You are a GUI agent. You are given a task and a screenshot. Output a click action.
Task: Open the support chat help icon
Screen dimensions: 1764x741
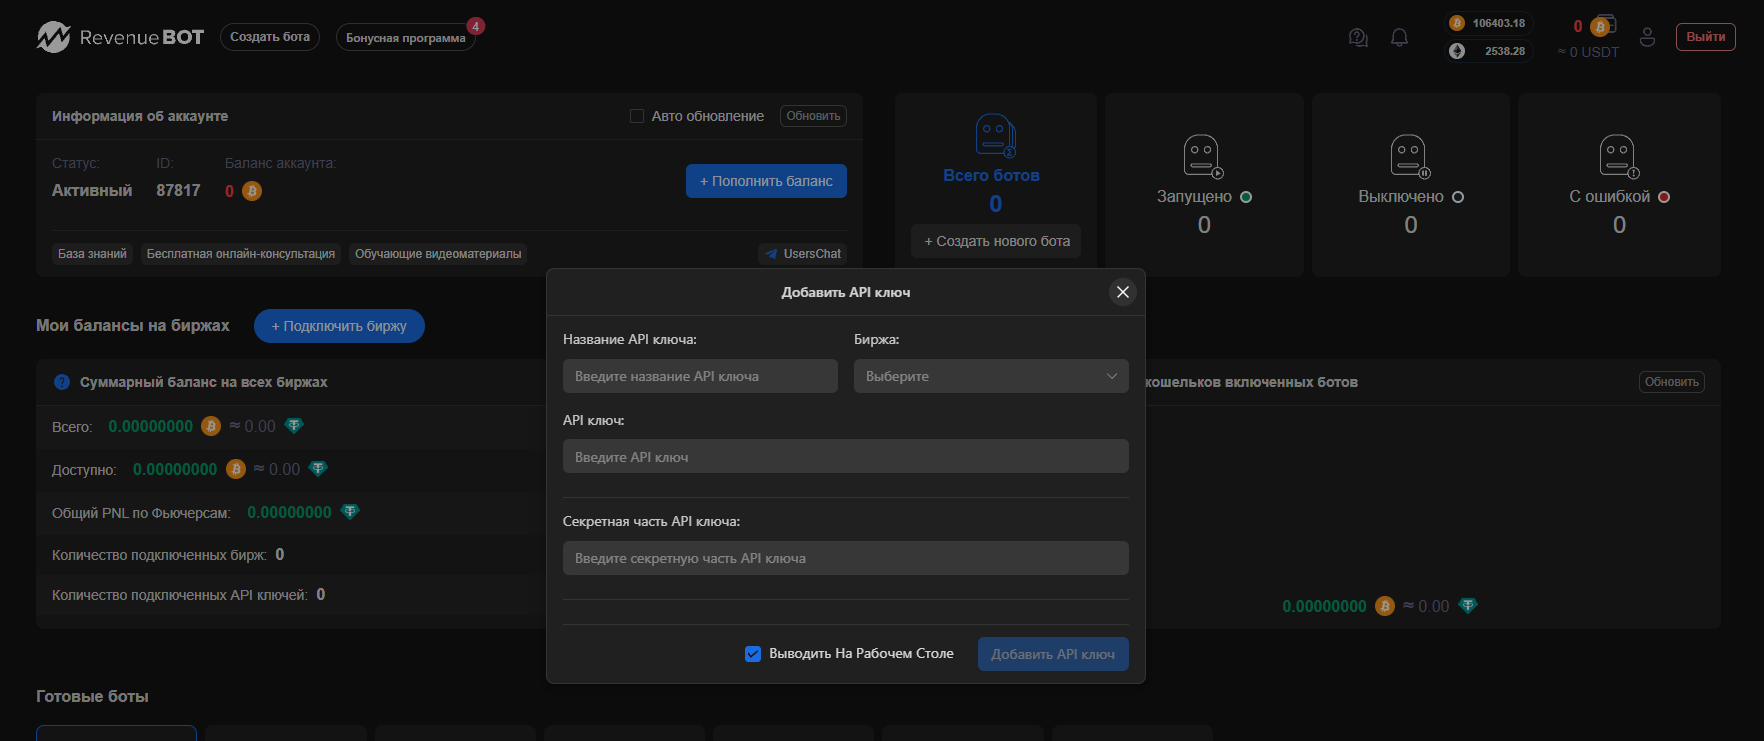coord(1358,38)
